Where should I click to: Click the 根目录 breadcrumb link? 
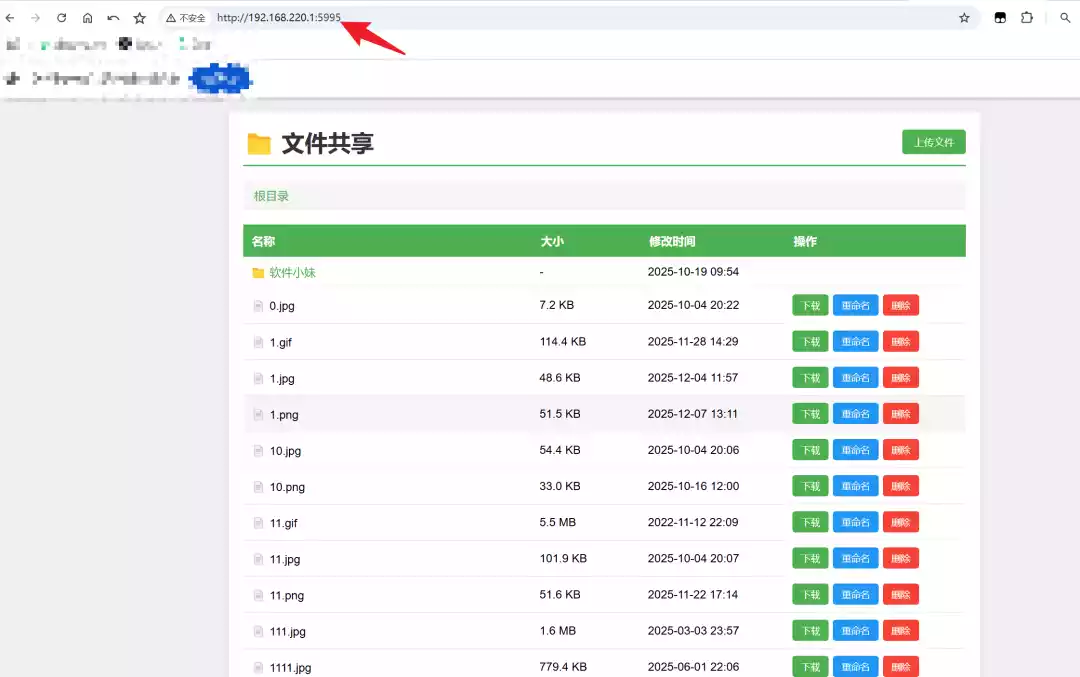point(270,195)
